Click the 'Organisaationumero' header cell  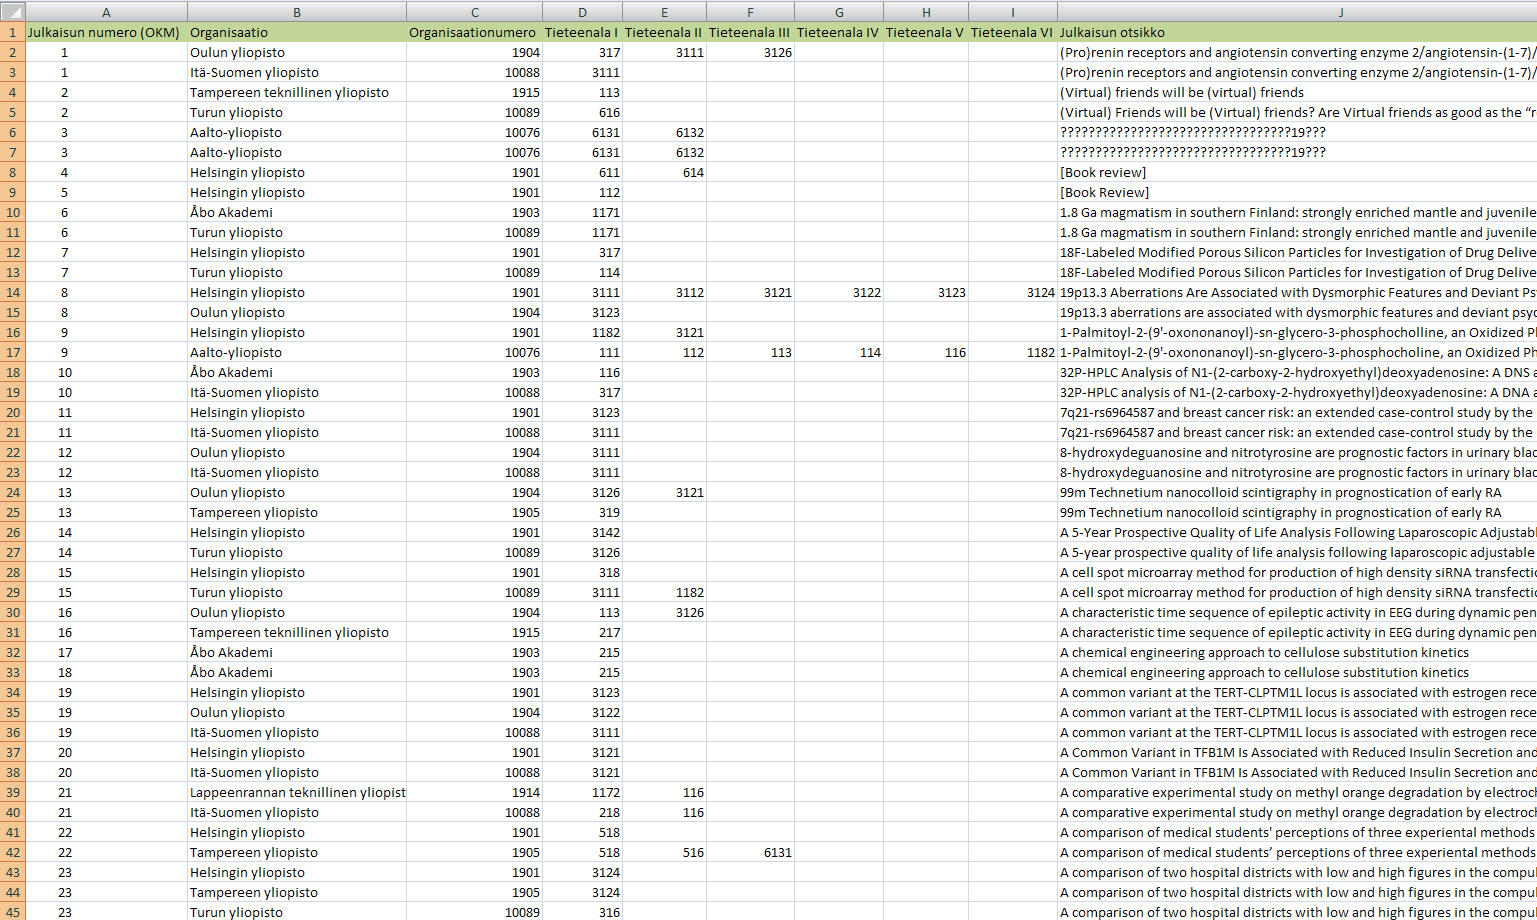click(474, 32)
